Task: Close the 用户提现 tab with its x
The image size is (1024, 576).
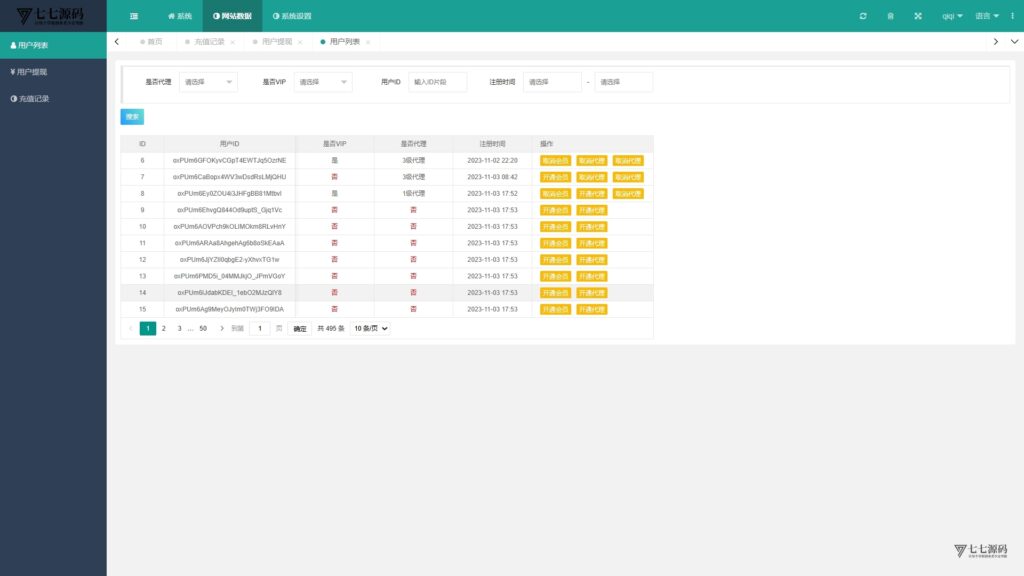Action: (x=300, y=42)
